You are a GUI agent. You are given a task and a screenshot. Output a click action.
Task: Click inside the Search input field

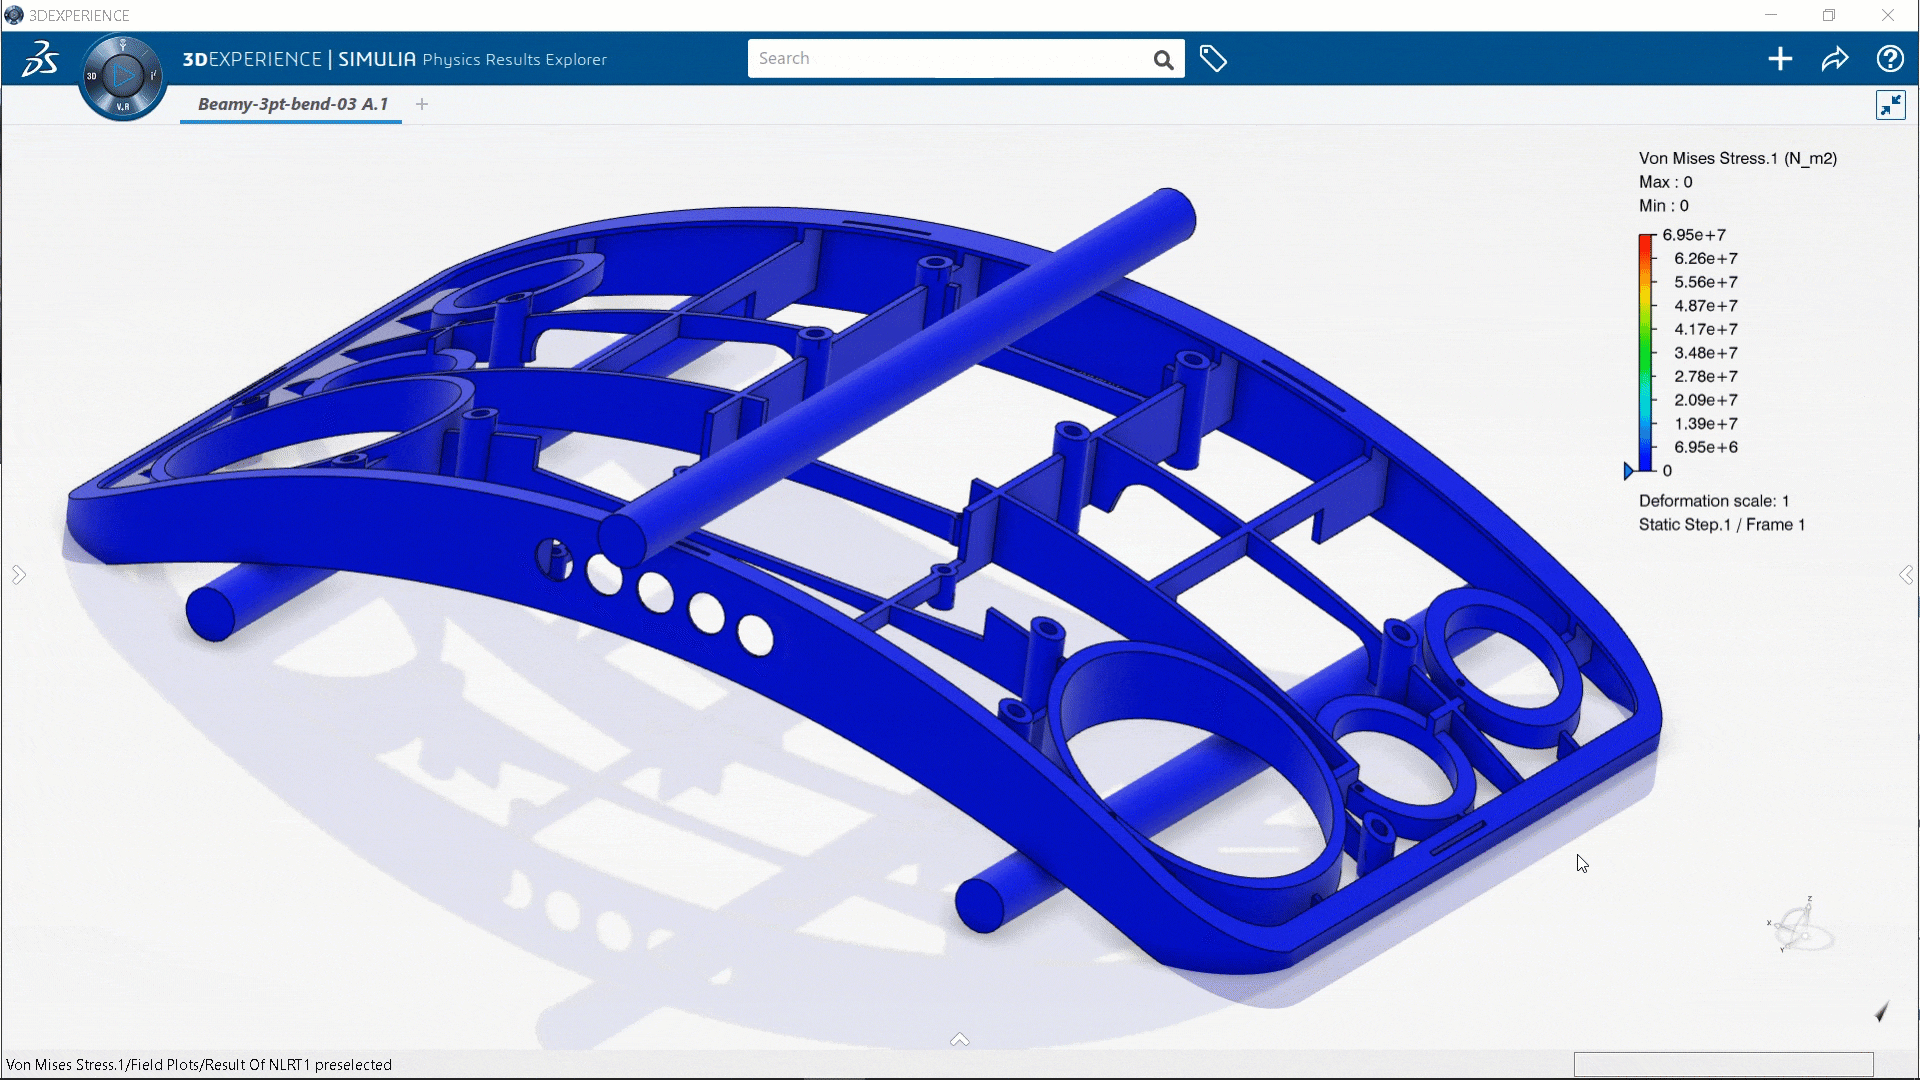tap(940, 59)
